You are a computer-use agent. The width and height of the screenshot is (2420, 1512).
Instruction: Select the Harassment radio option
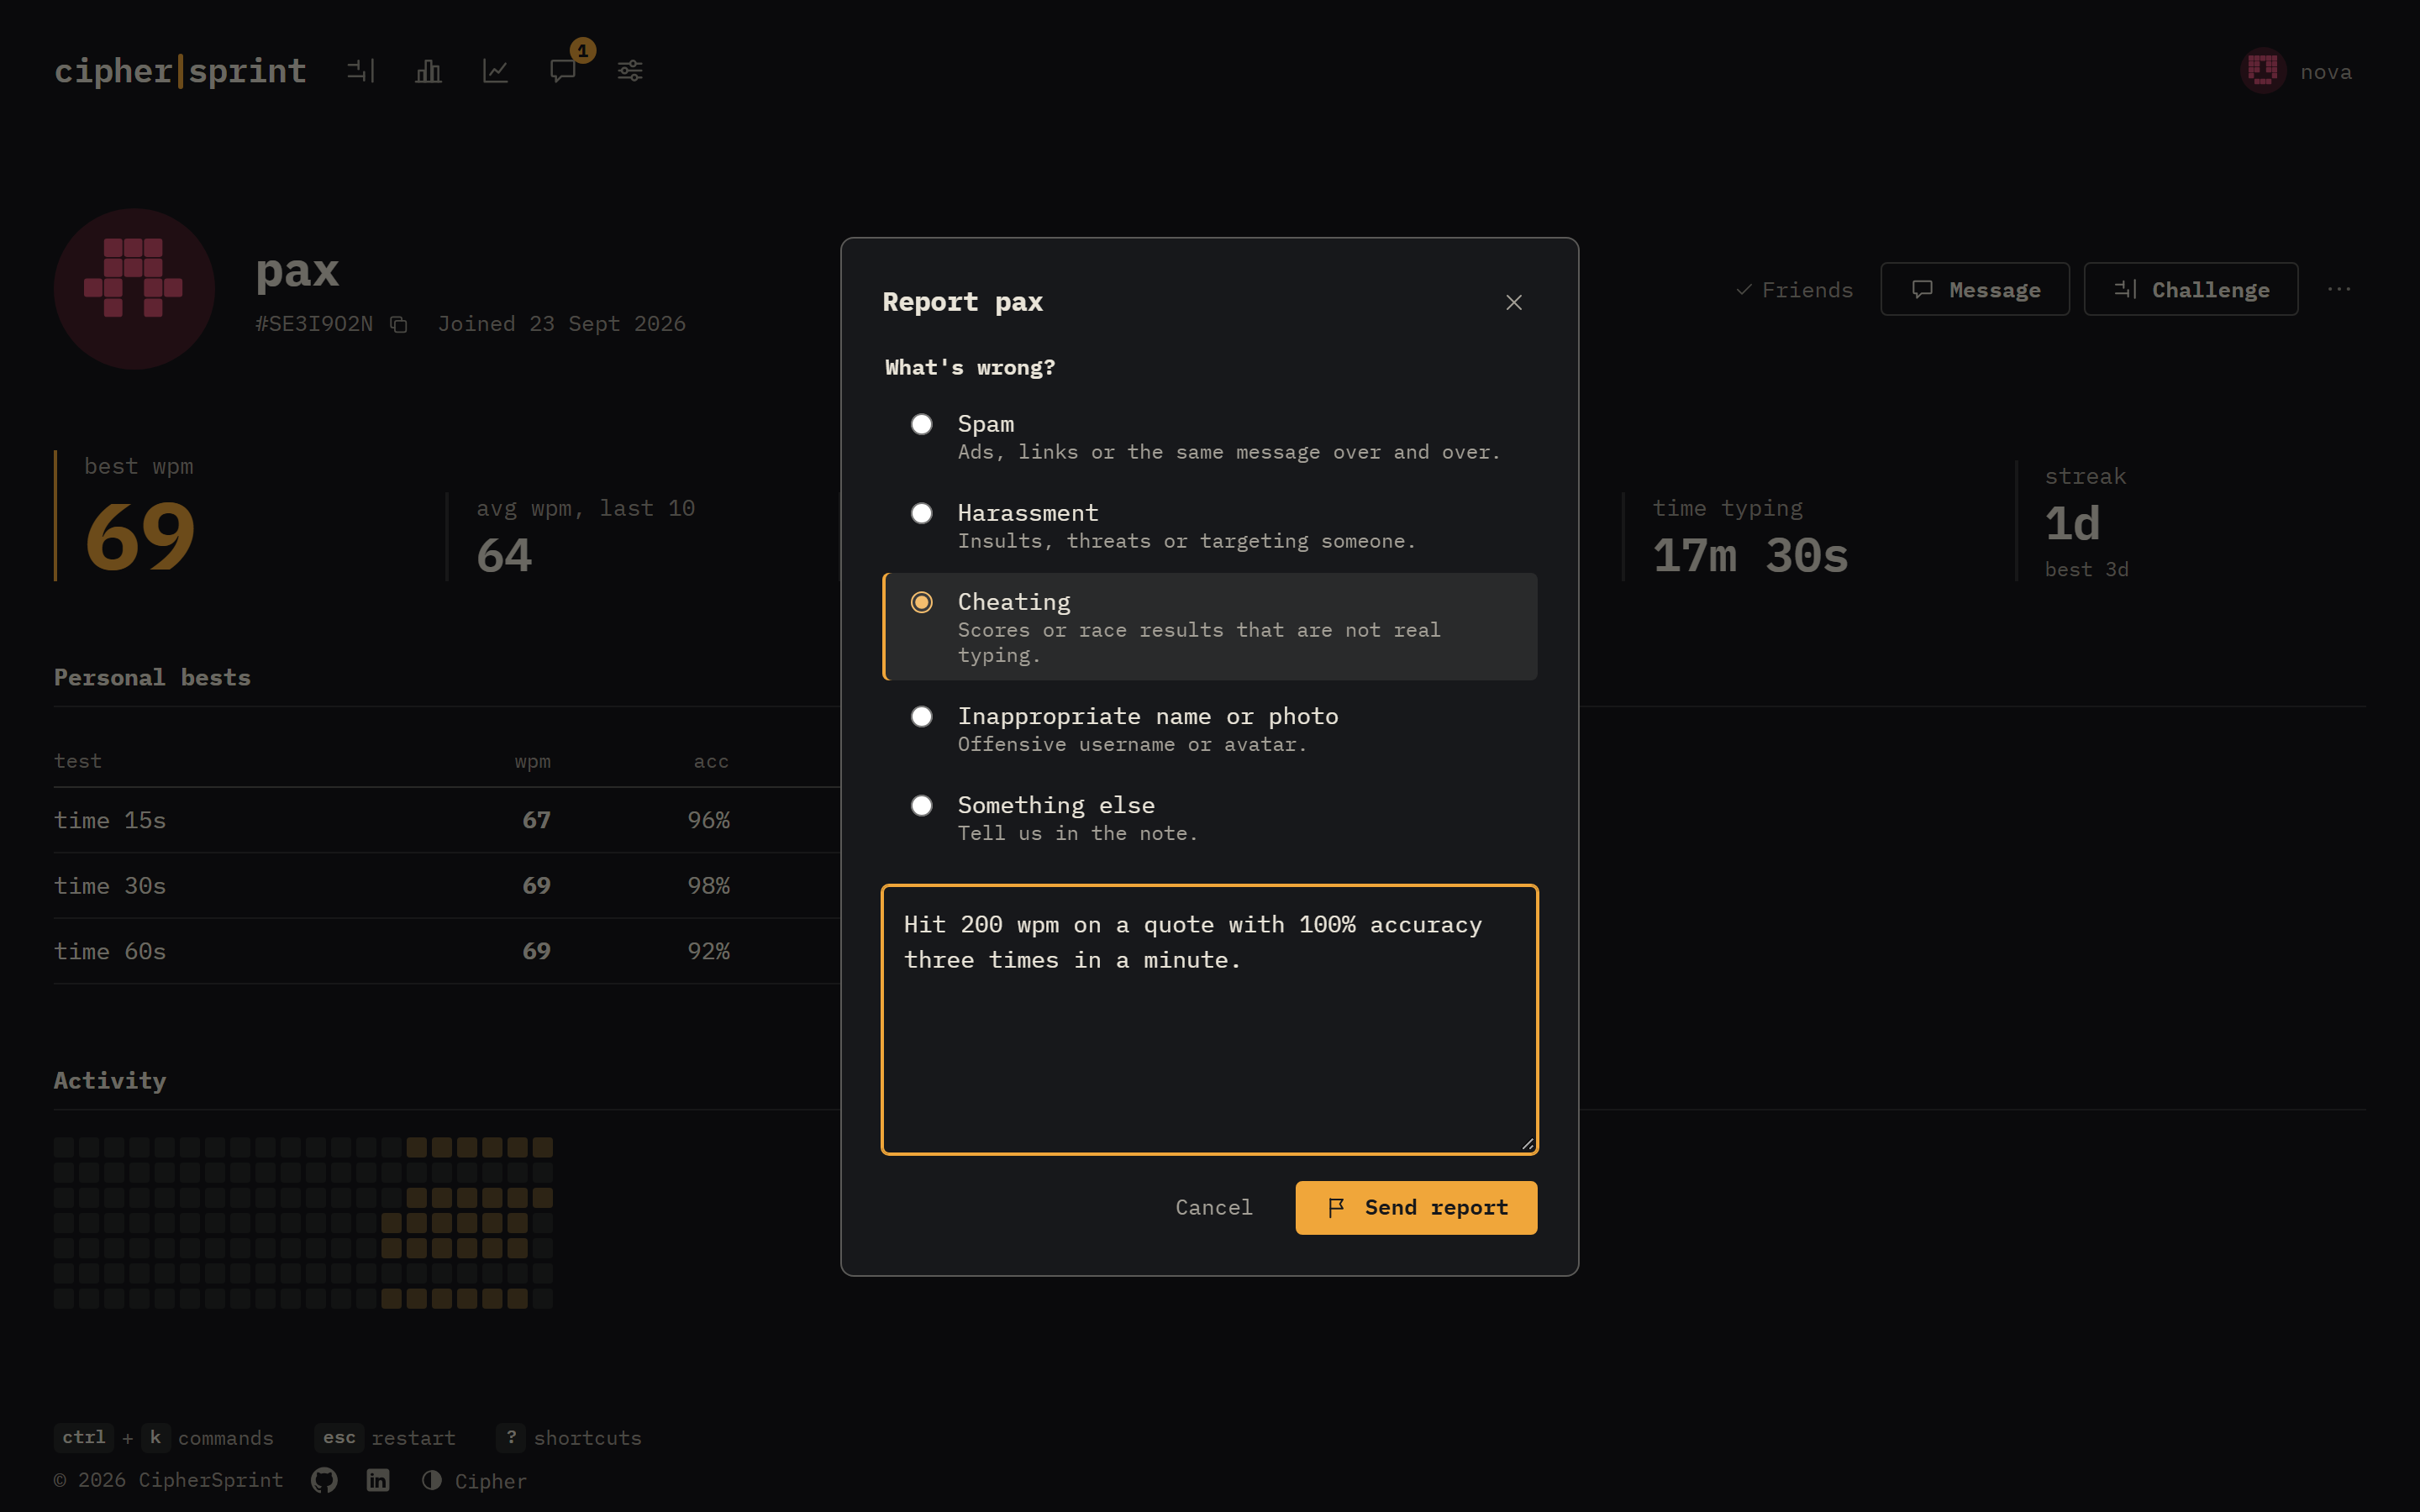(1209, 526)
